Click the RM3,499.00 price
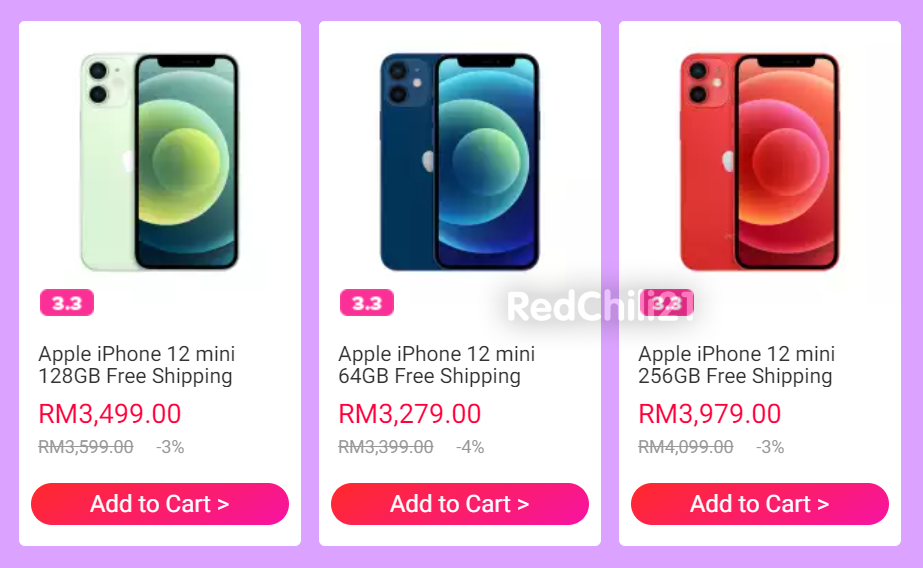The width and height of the screenshot is (923, 568). click(109, 414)
